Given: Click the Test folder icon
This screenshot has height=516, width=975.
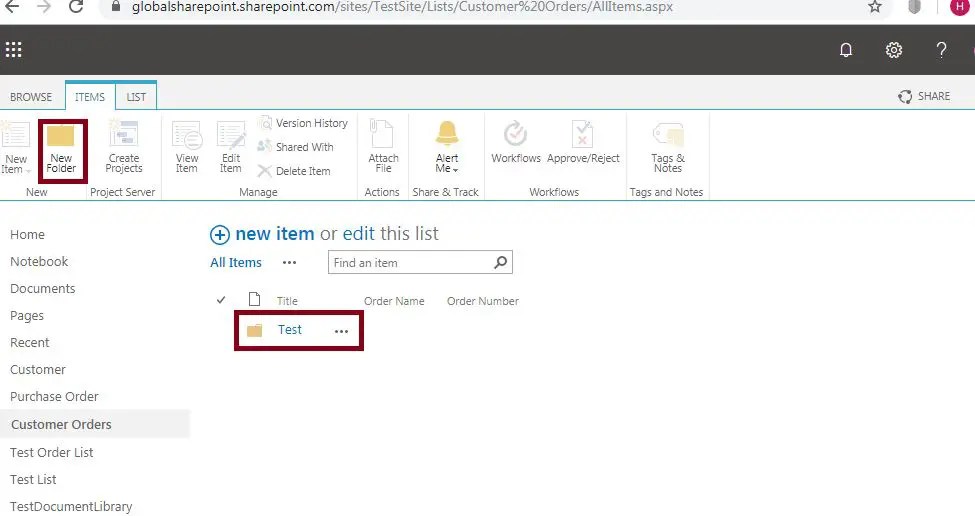Looking at the screenshot, I should (254, 330).
